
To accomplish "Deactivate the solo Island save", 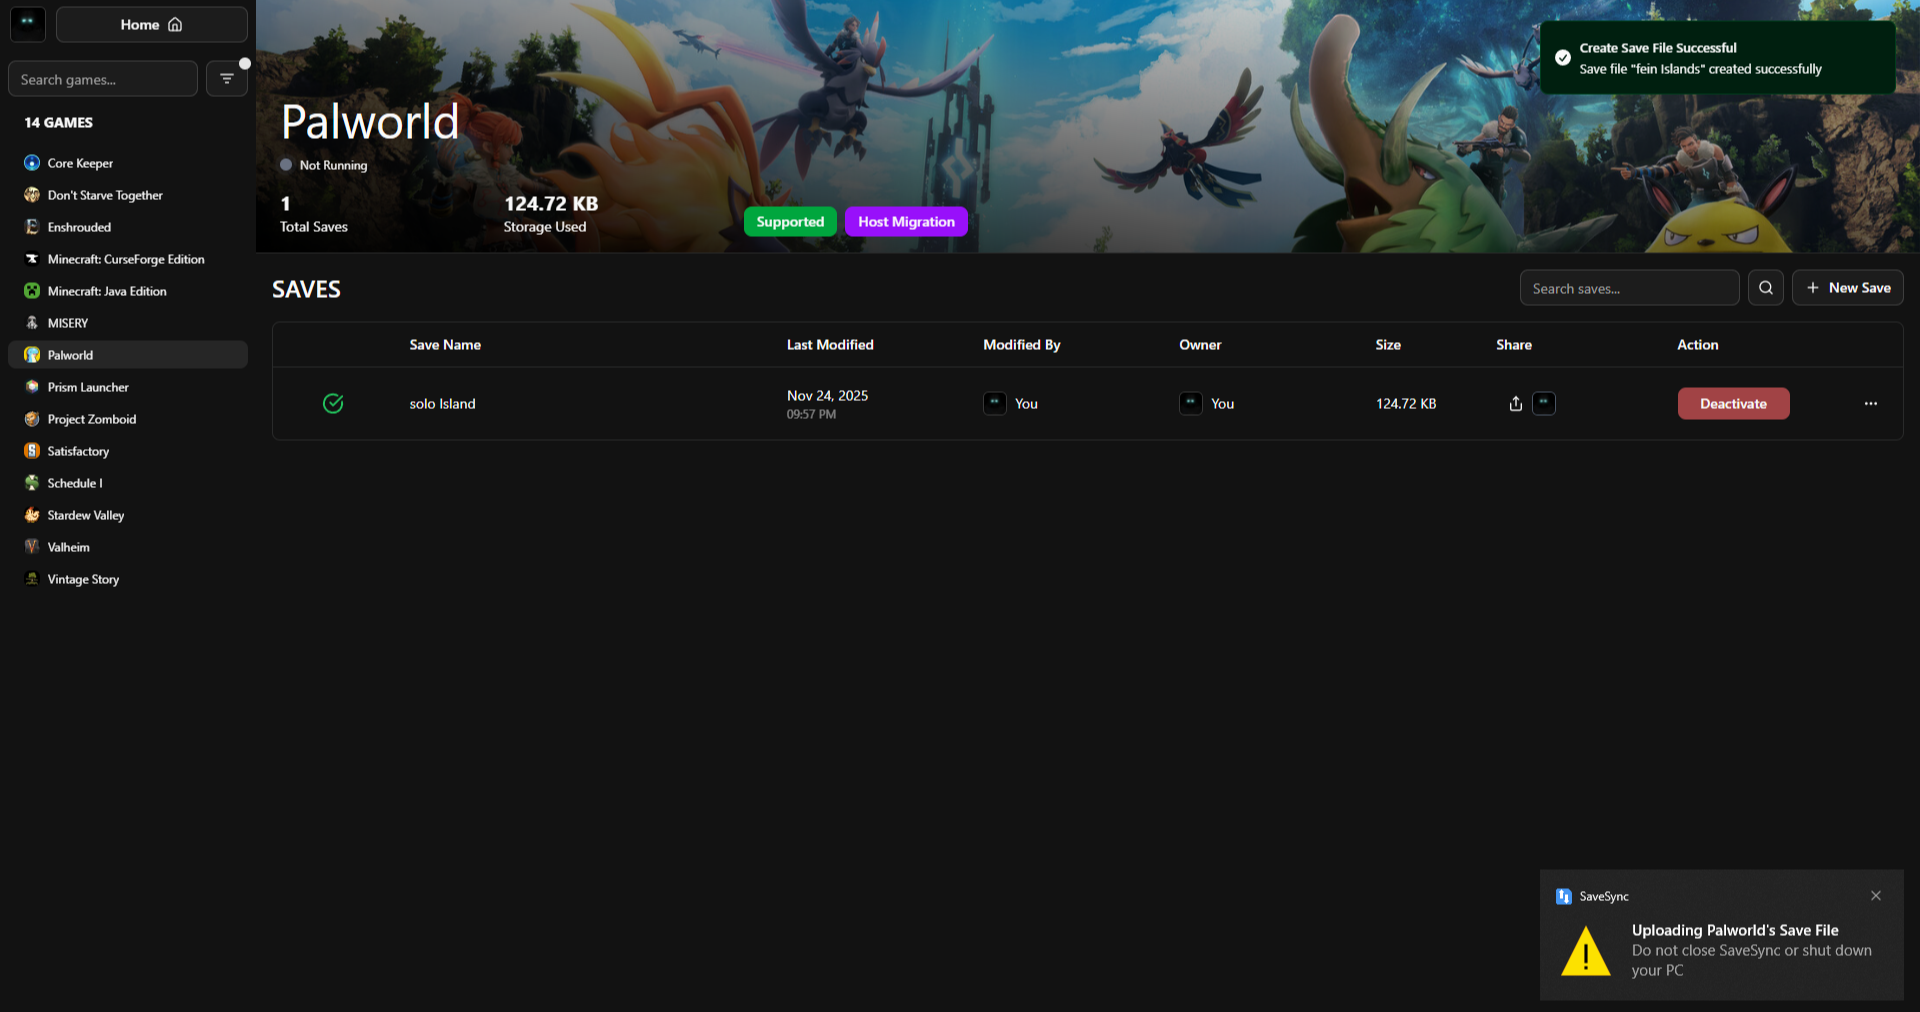I will 1734,403.
